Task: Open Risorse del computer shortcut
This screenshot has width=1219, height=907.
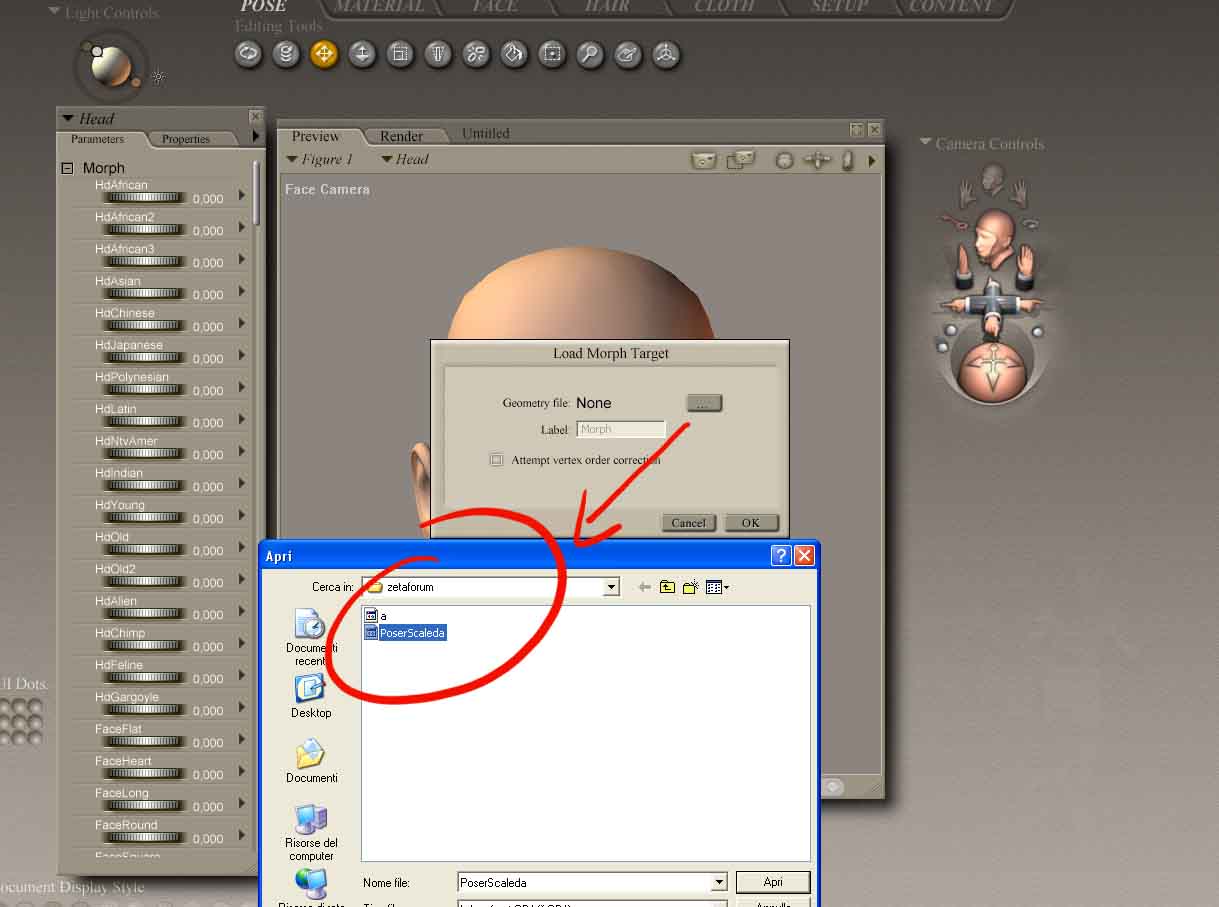Action: (x=311, y=833)
